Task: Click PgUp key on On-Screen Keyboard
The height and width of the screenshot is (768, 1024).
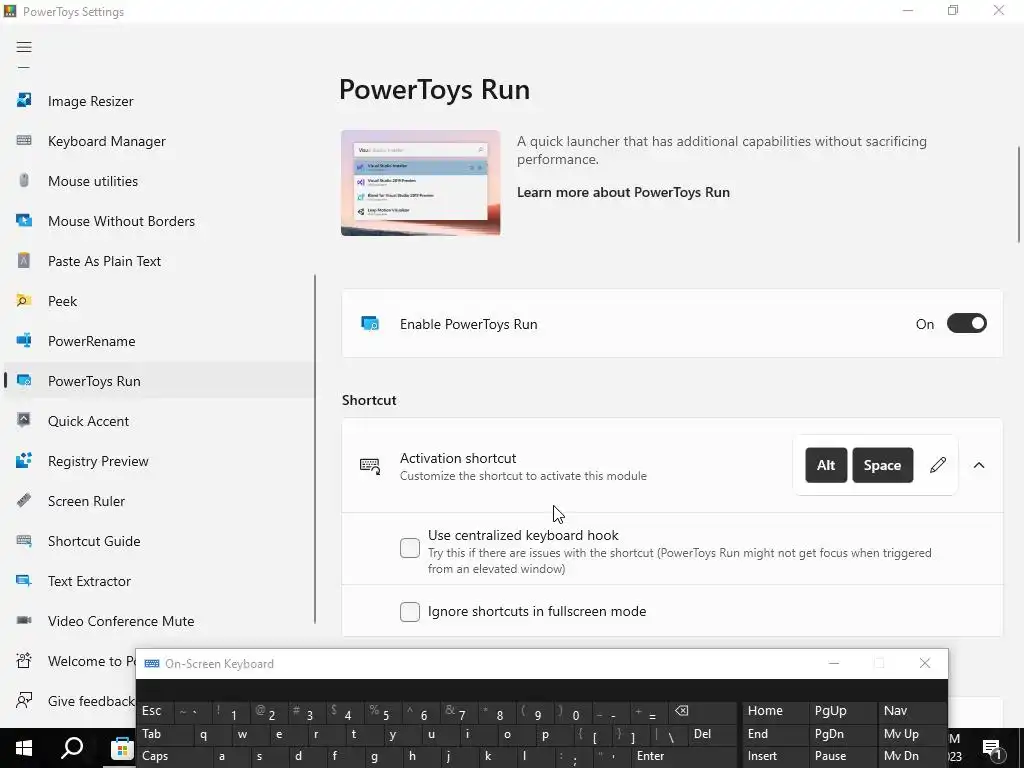Action: pyautogui.click(x=844, y=711)
